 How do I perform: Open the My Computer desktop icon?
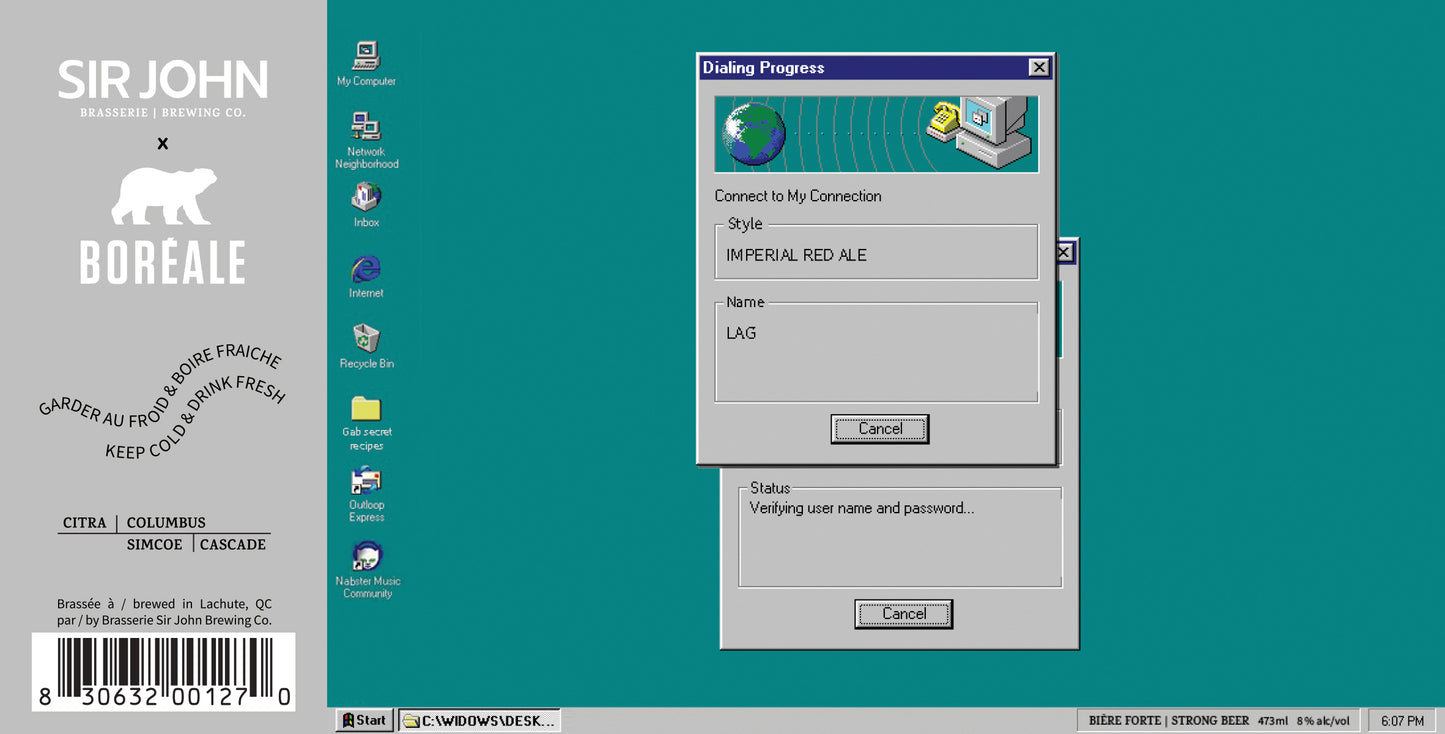[366, 57]
